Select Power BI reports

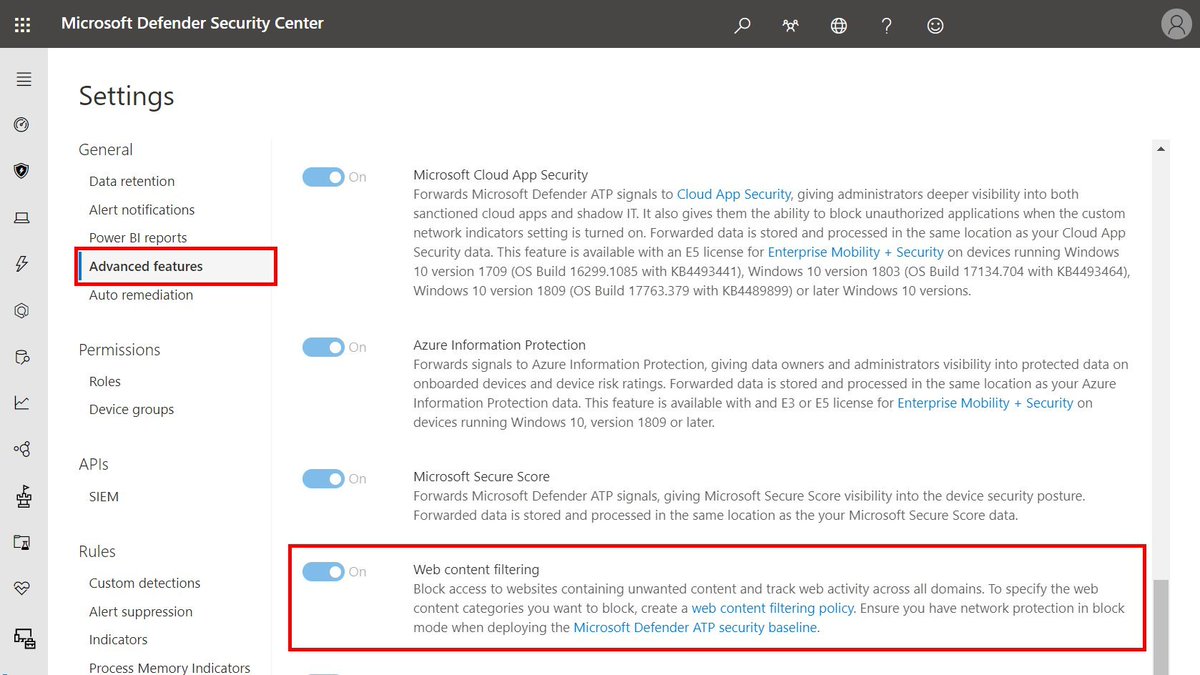click(138, 238)
